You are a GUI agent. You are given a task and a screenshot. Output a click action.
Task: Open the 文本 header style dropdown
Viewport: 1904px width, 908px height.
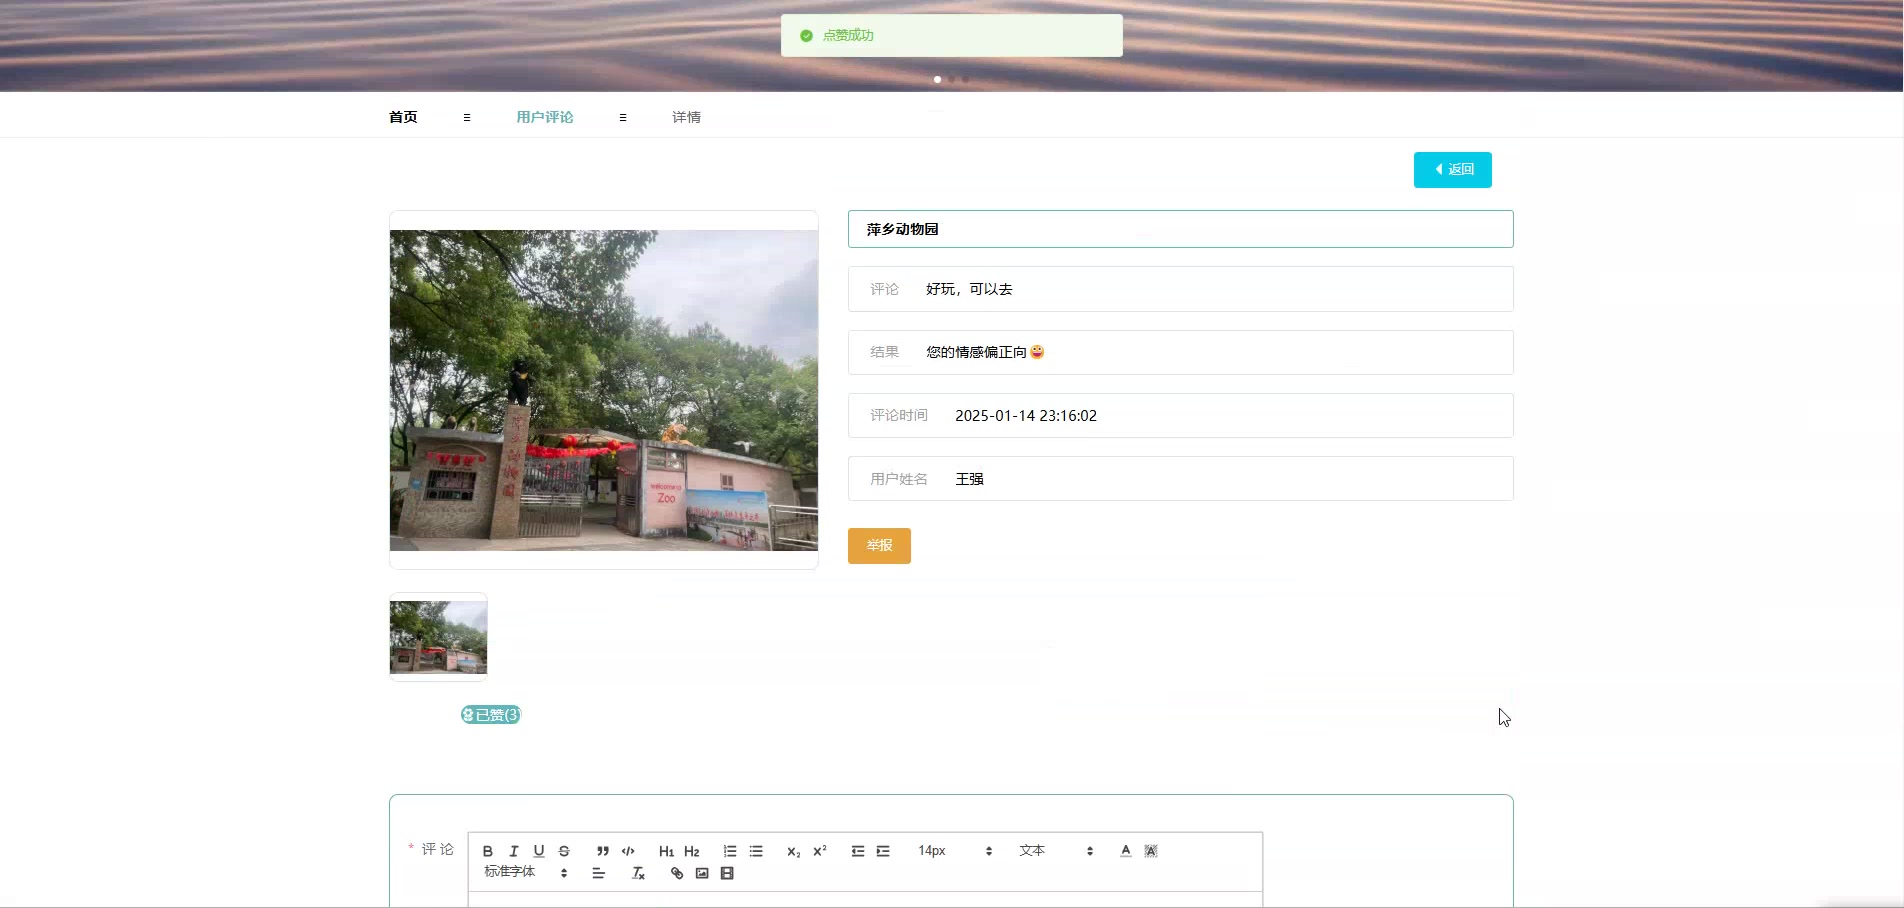pyautogui.click(x=1056, y=851)
